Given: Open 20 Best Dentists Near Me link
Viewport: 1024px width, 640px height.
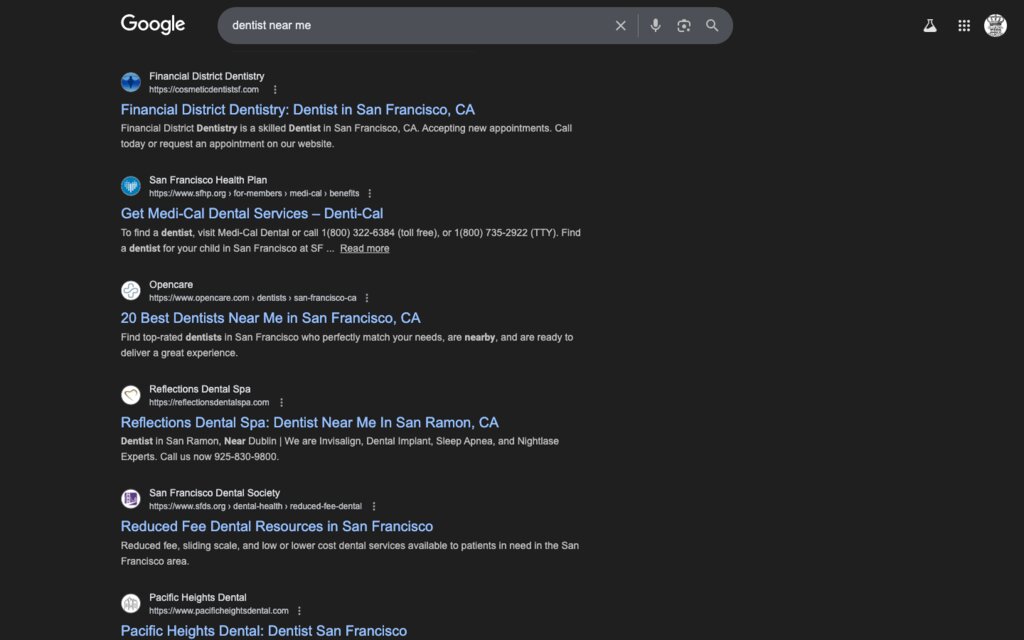Looking at the screenshot, I should 270,318.
